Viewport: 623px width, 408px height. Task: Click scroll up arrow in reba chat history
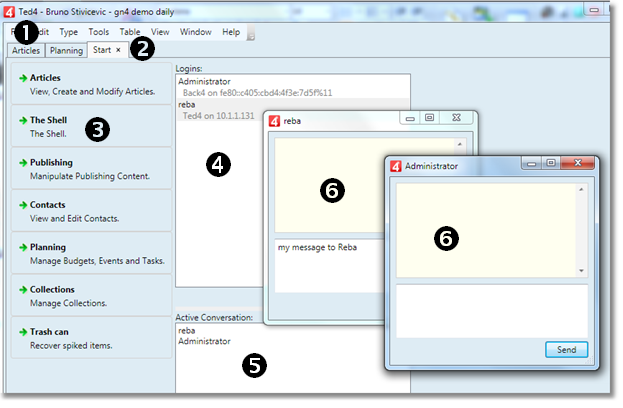coord(460,144)
